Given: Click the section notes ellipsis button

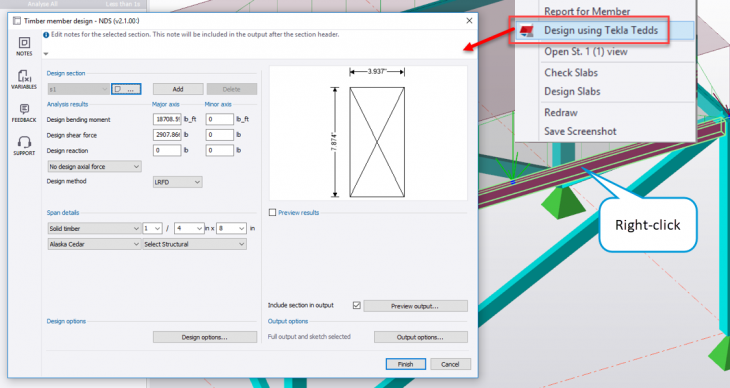Looking at the screenshot, I should [x=126, y=89].
